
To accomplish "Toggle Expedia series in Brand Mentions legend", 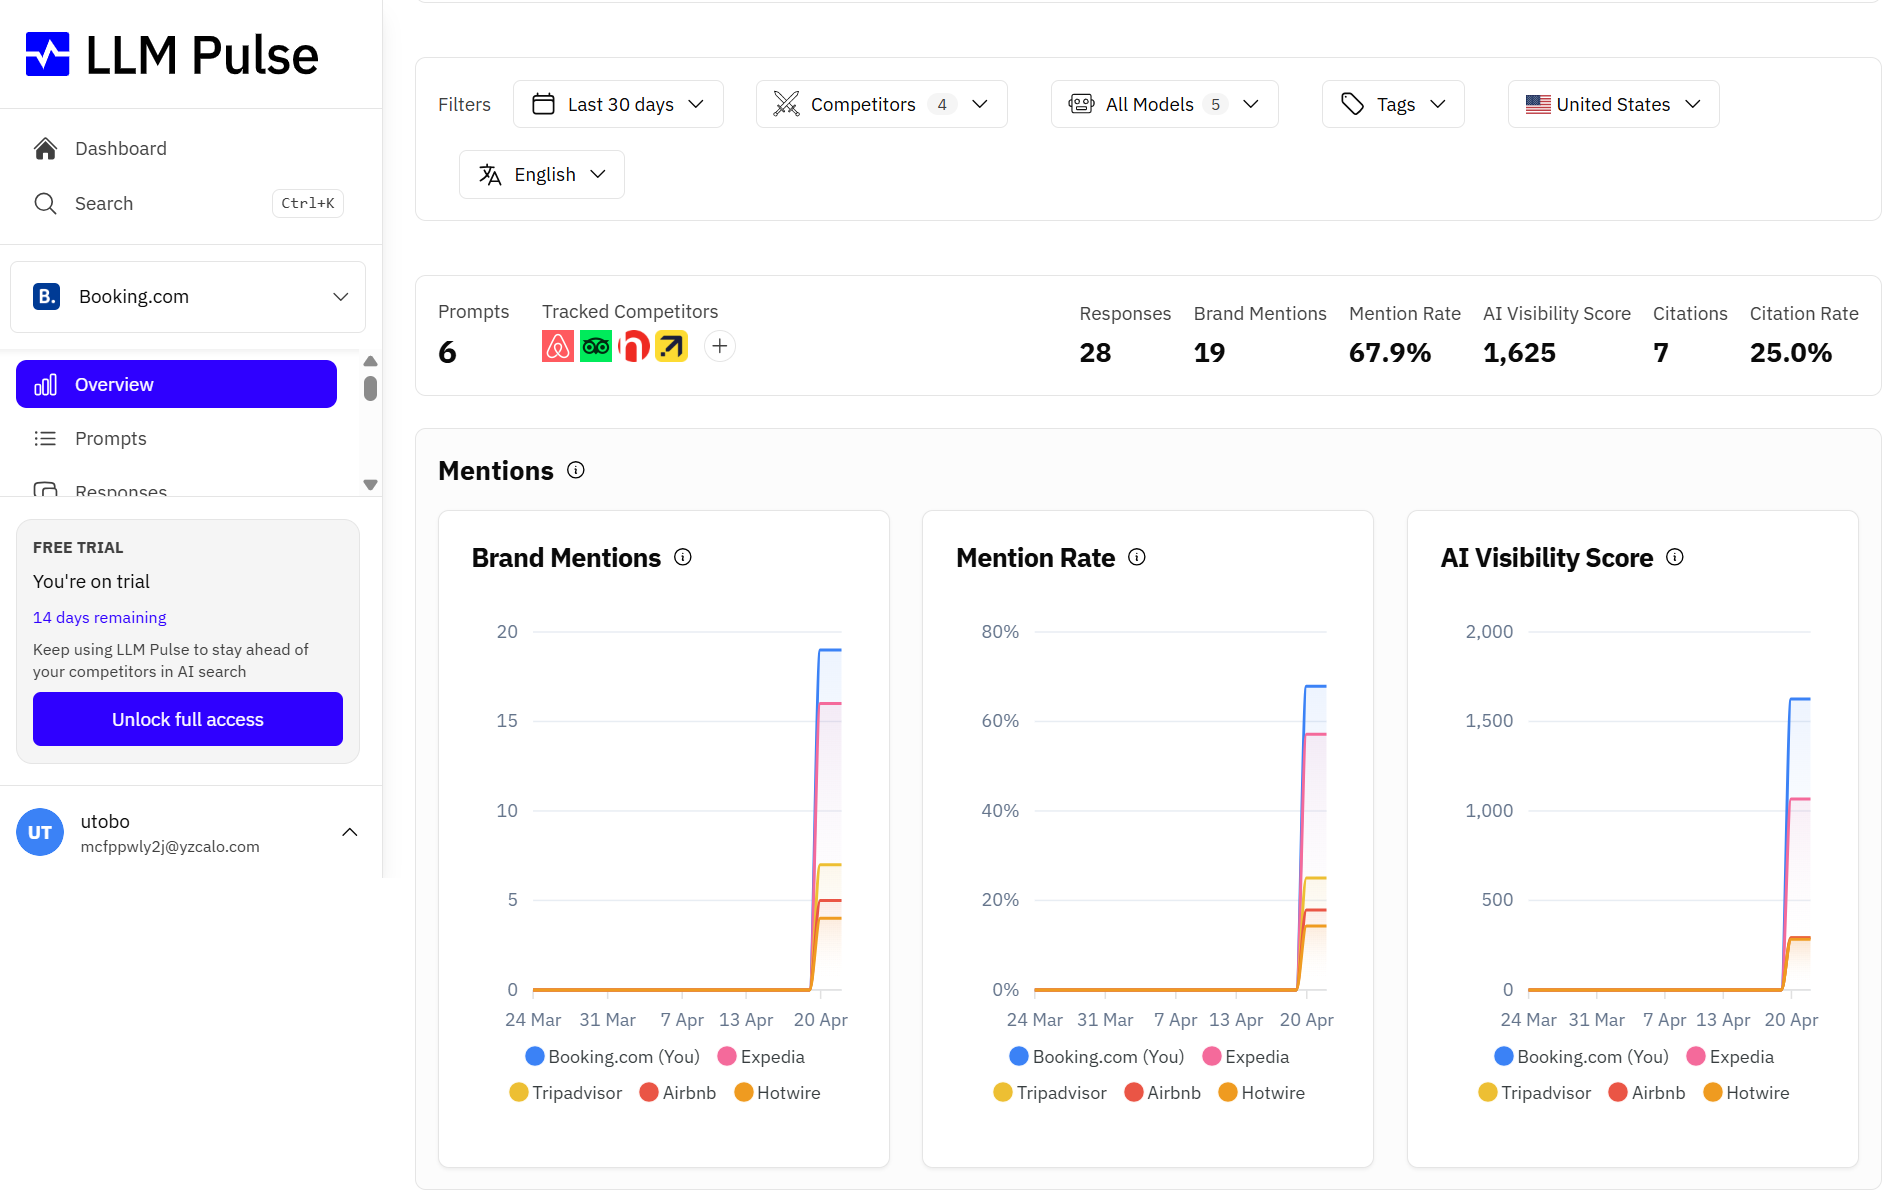I will pyautogui.click(x=761, y=1057).
